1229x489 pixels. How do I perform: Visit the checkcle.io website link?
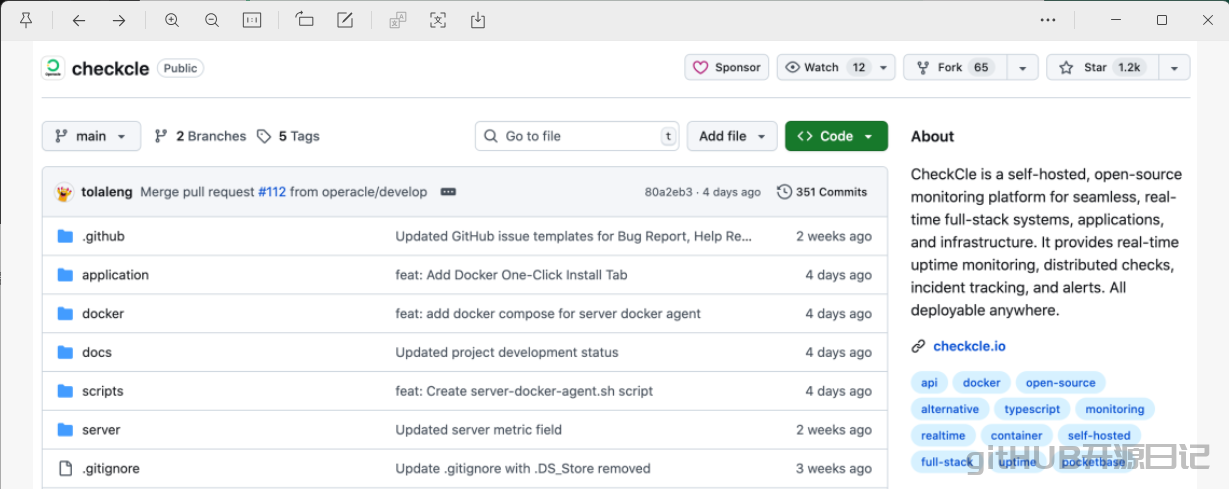tap(969, 346)
